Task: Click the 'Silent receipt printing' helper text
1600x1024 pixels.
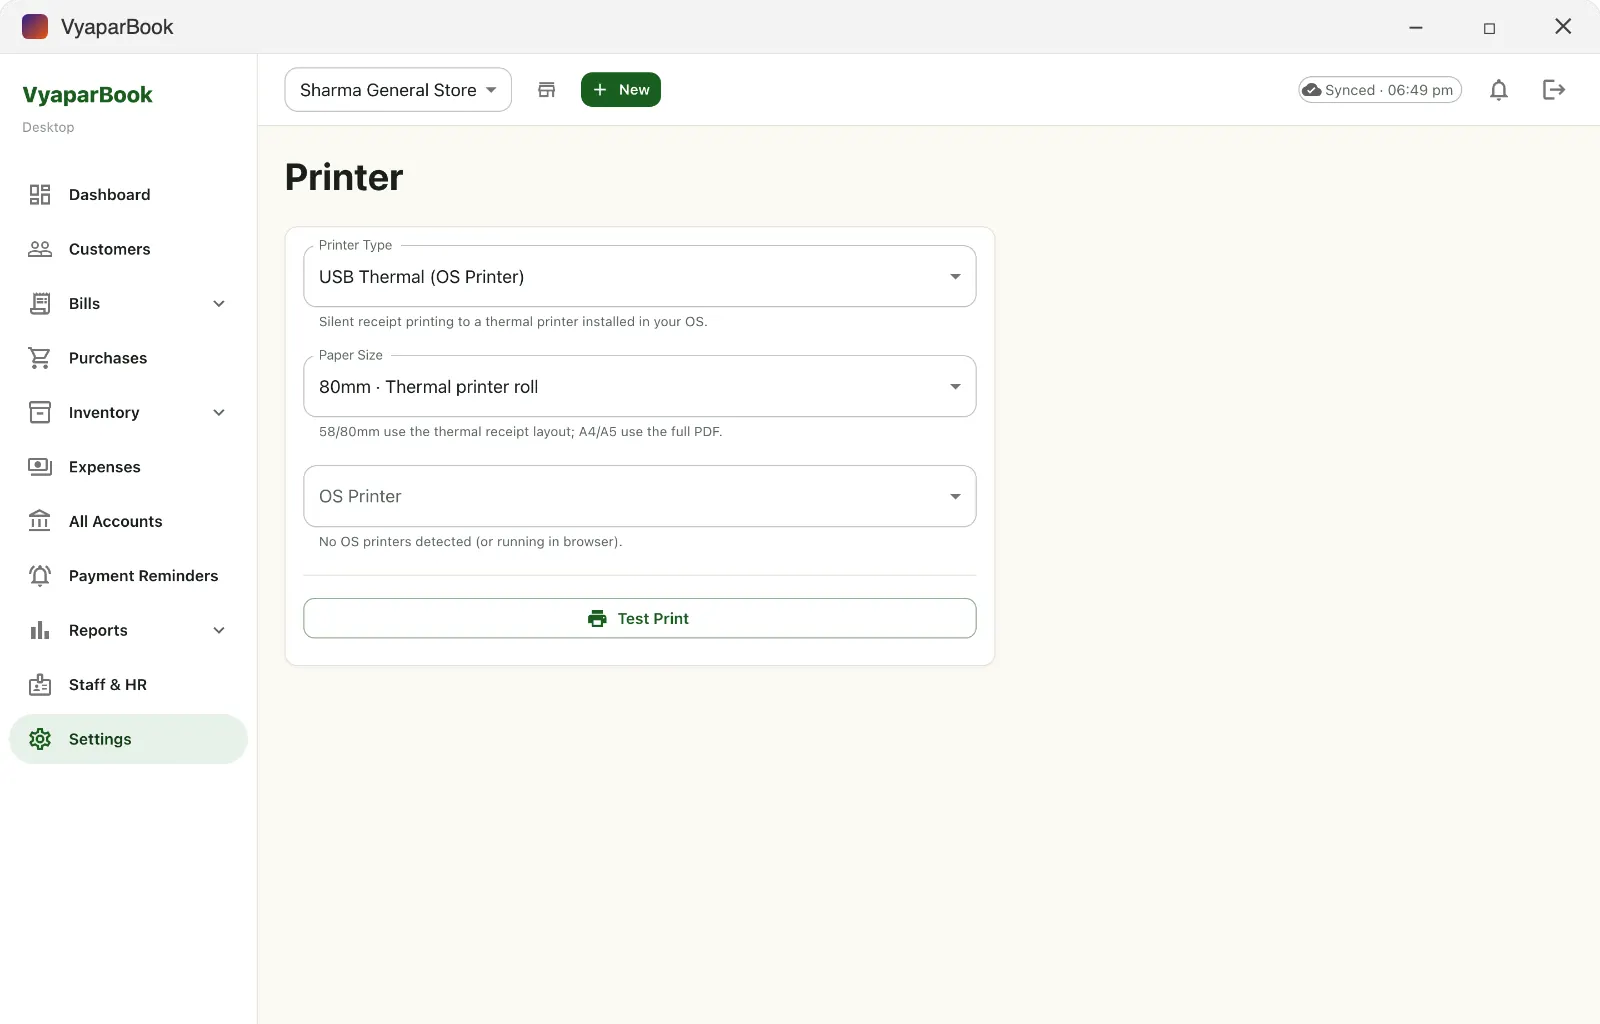Action: pyautogui.click(x=513, y=322)
